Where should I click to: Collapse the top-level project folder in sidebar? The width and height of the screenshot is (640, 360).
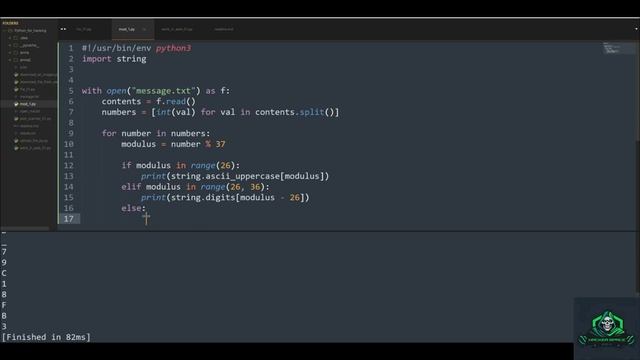click(4, 31)
